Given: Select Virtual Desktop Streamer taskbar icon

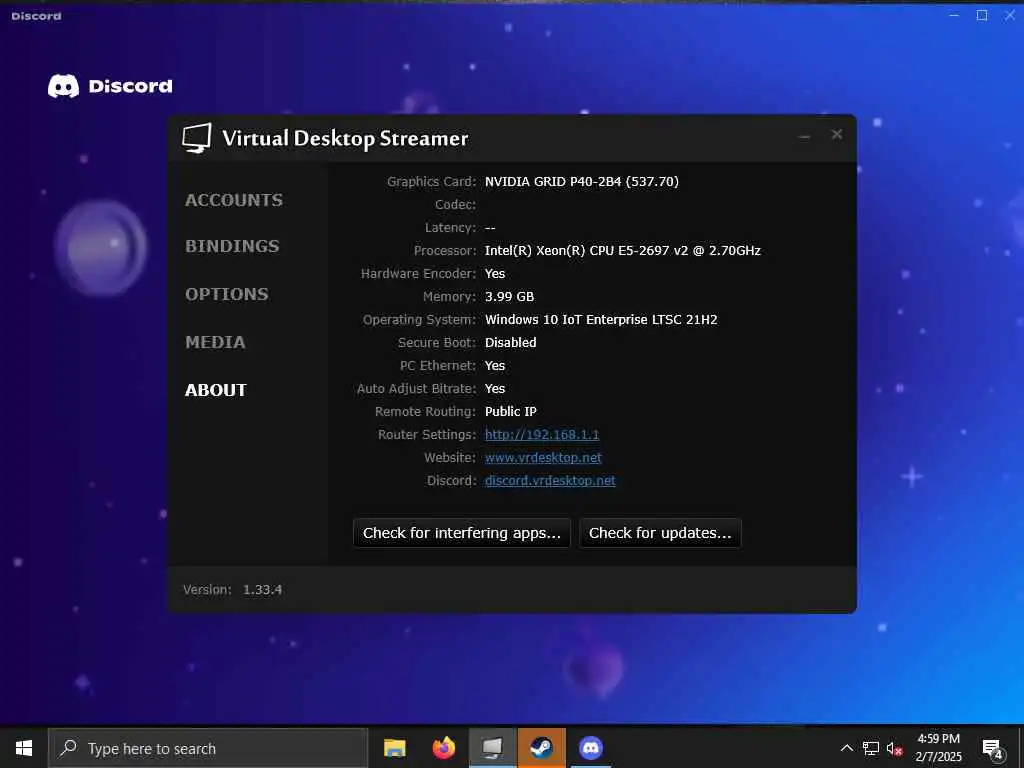Looking at the screenshot, I should (x=493, y=748).
